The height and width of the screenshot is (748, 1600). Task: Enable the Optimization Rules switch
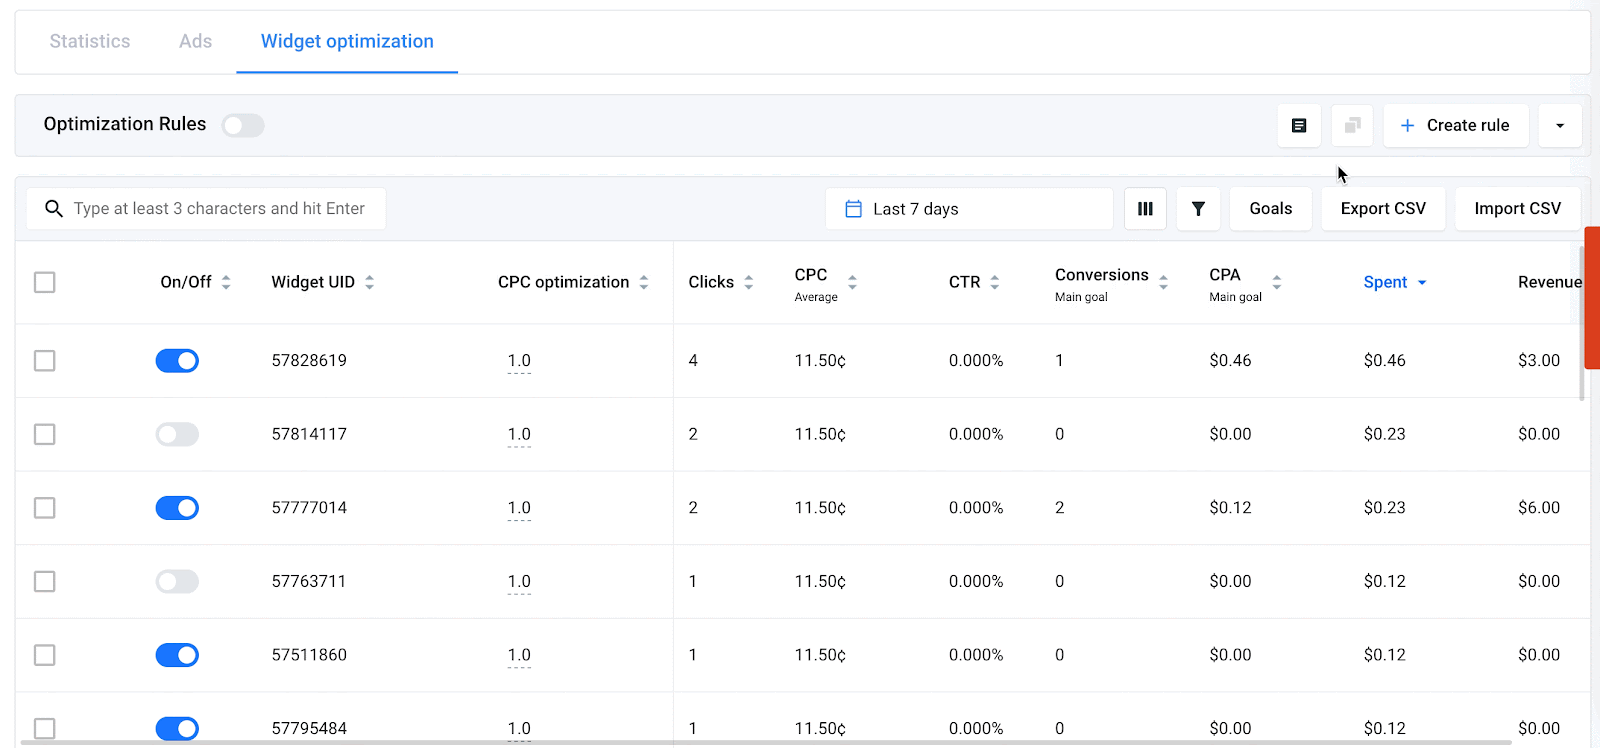(x=243, y=125)
